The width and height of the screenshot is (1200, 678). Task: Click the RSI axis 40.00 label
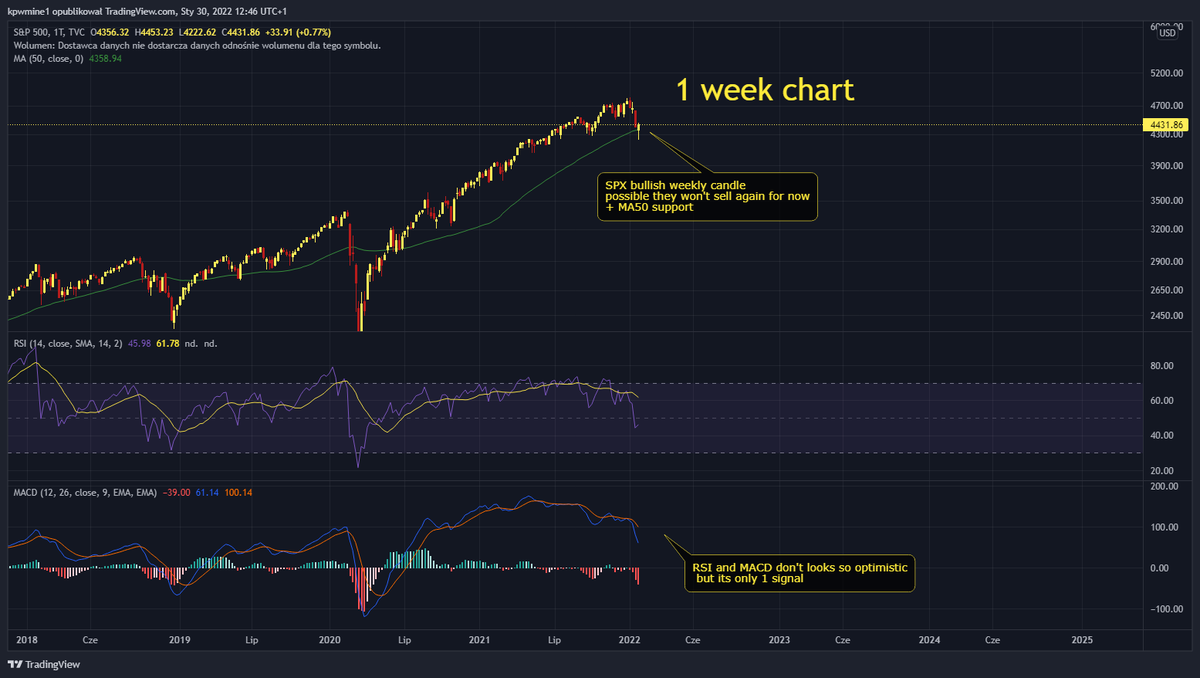(x=1162, y=436)
